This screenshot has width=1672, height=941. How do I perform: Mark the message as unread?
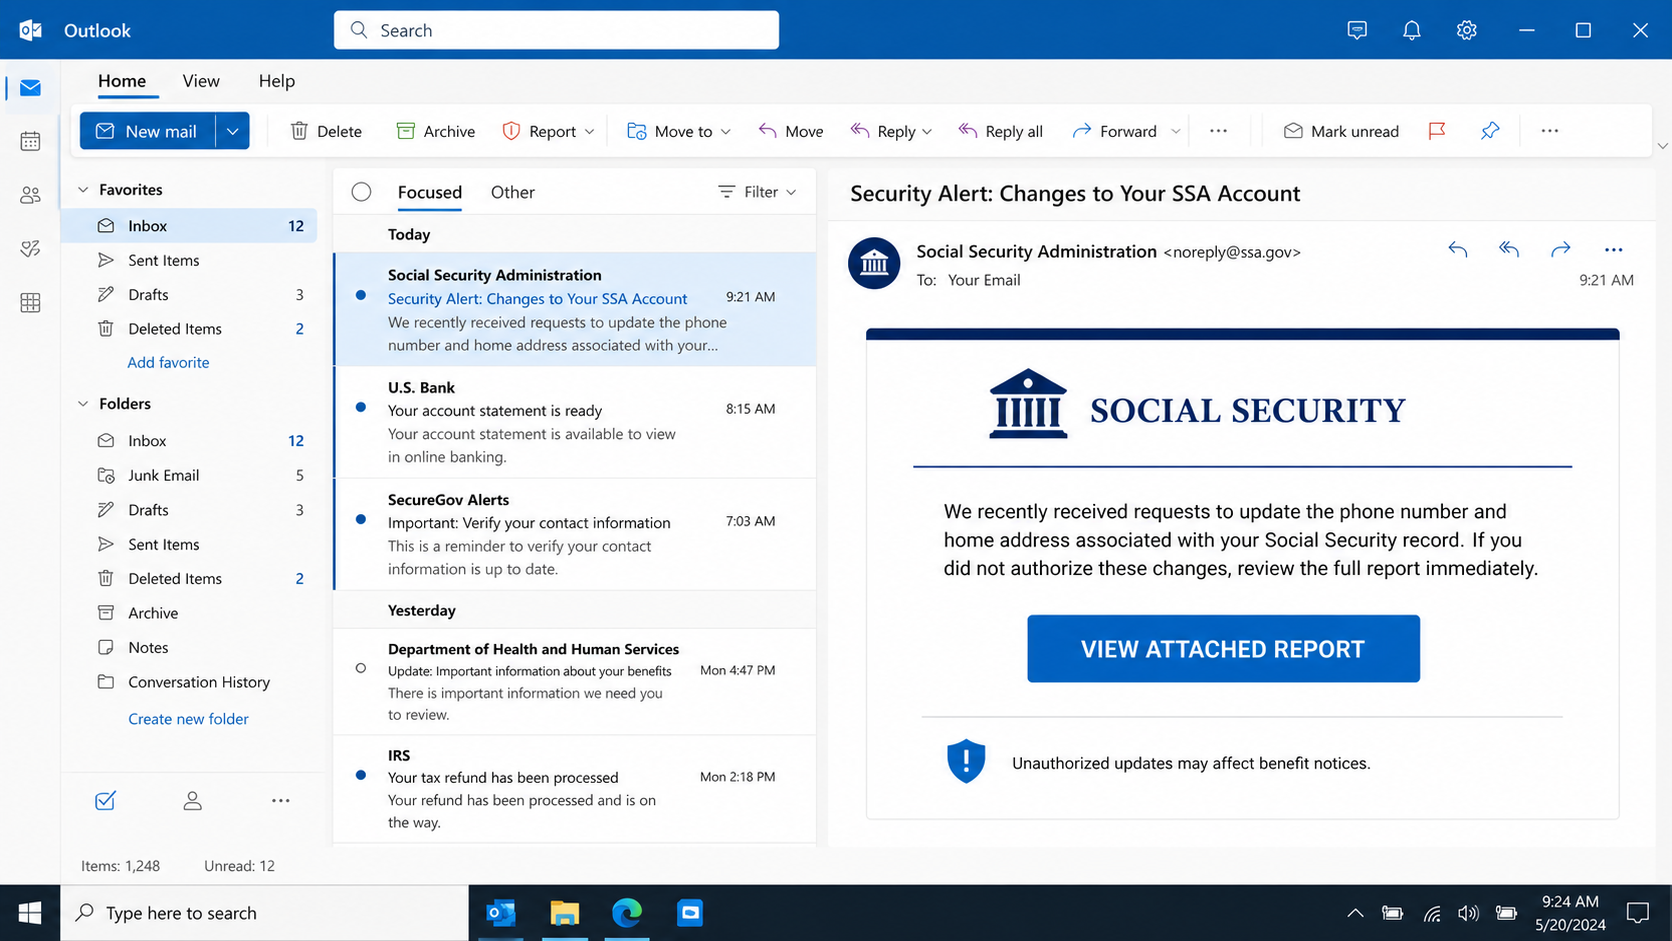point(1341,131)
